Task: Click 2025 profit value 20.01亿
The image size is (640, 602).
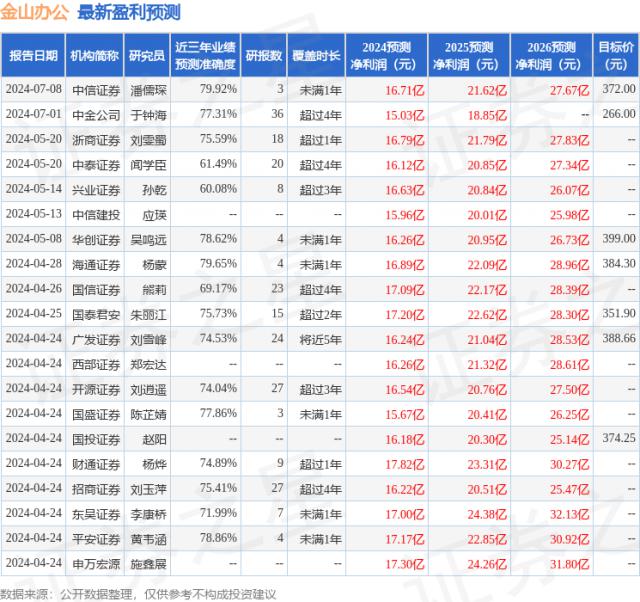Action: click(x=487, y=215)
